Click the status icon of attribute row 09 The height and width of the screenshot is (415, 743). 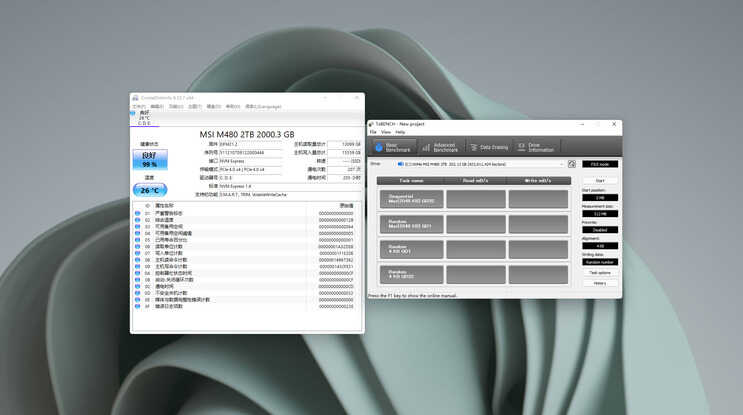[x=137, y=266]
